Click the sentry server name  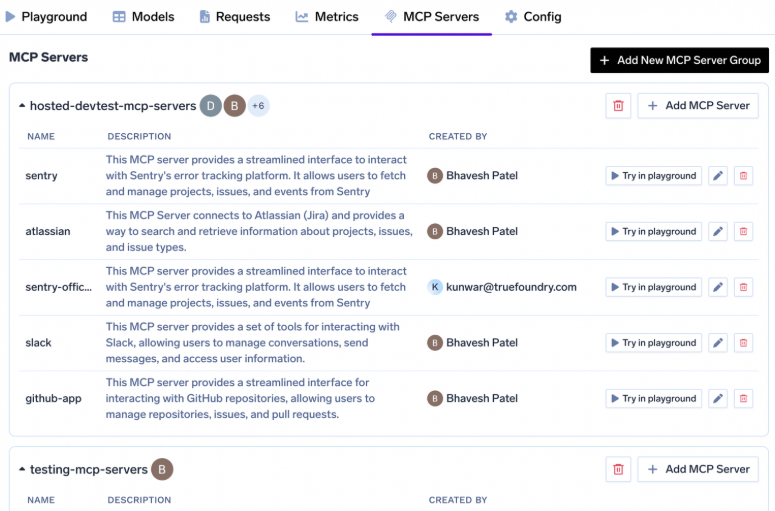coord(42,176)
